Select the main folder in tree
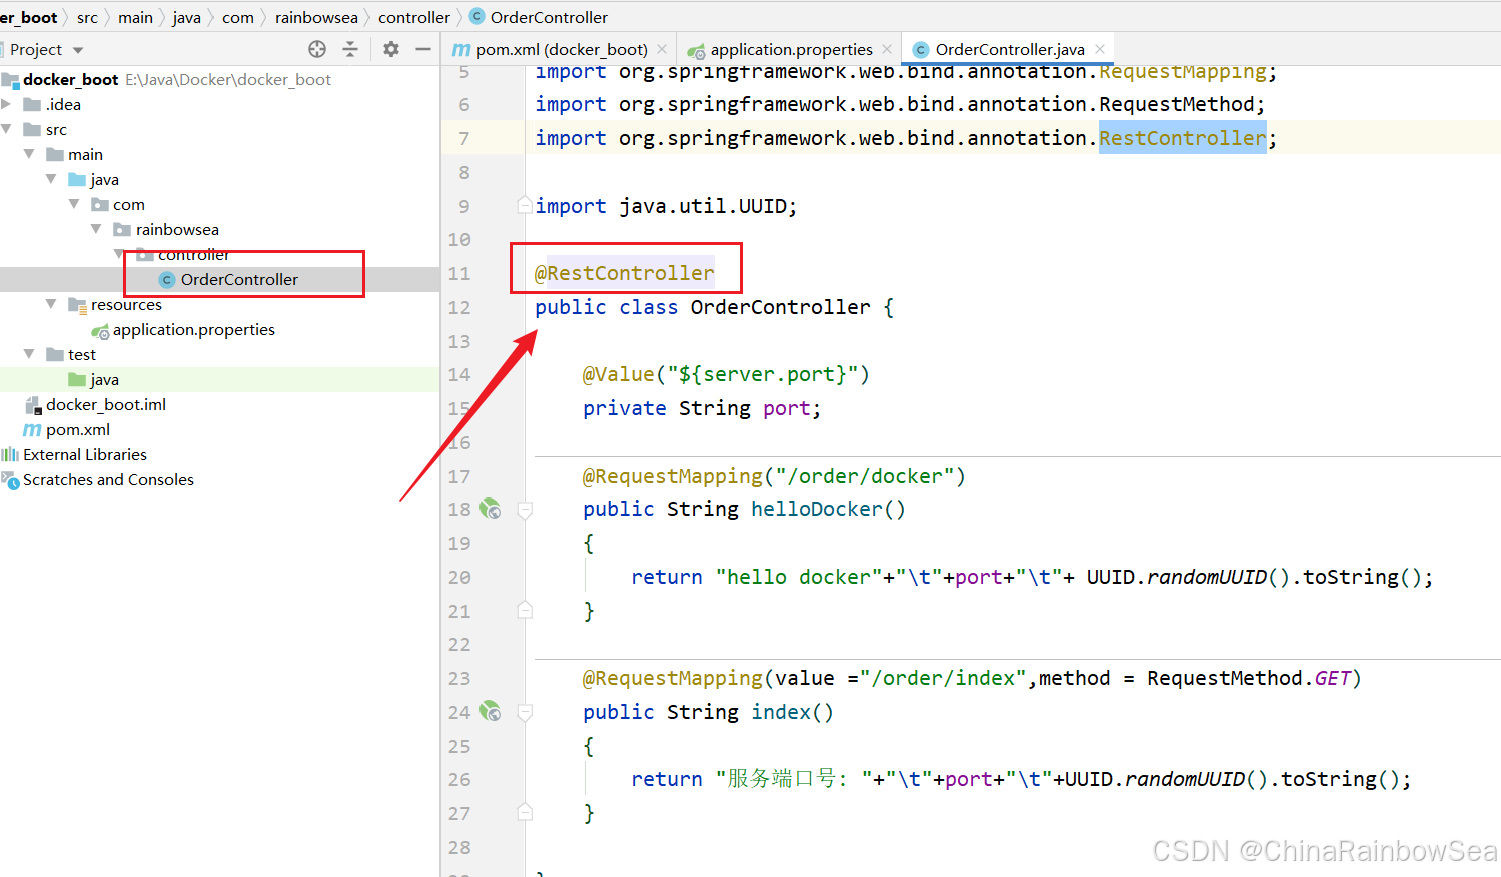This screenshot has height=877, width=1501. click(85, 154)
